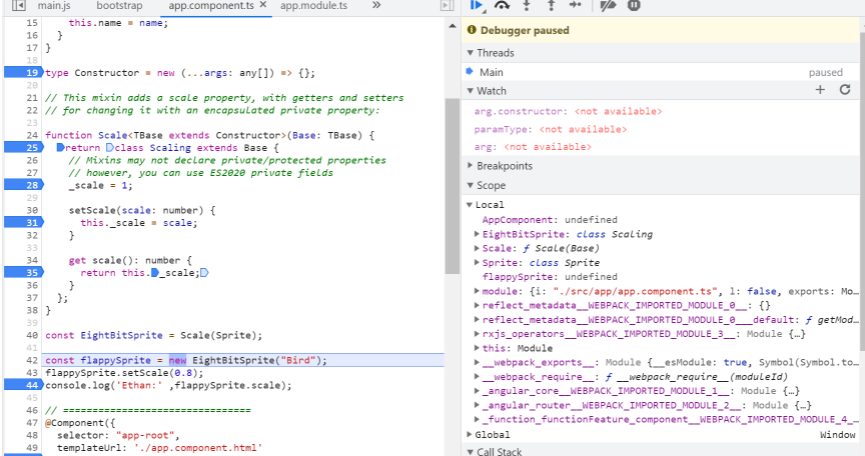The image size is (865, 456).
Task: Refresh the watch expressions
Action: [x=845, y=90]
